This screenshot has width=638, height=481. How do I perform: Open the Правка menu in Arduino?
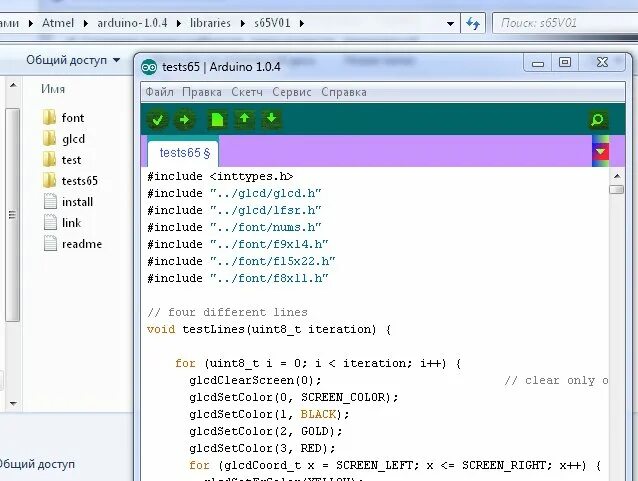[202, 92]
